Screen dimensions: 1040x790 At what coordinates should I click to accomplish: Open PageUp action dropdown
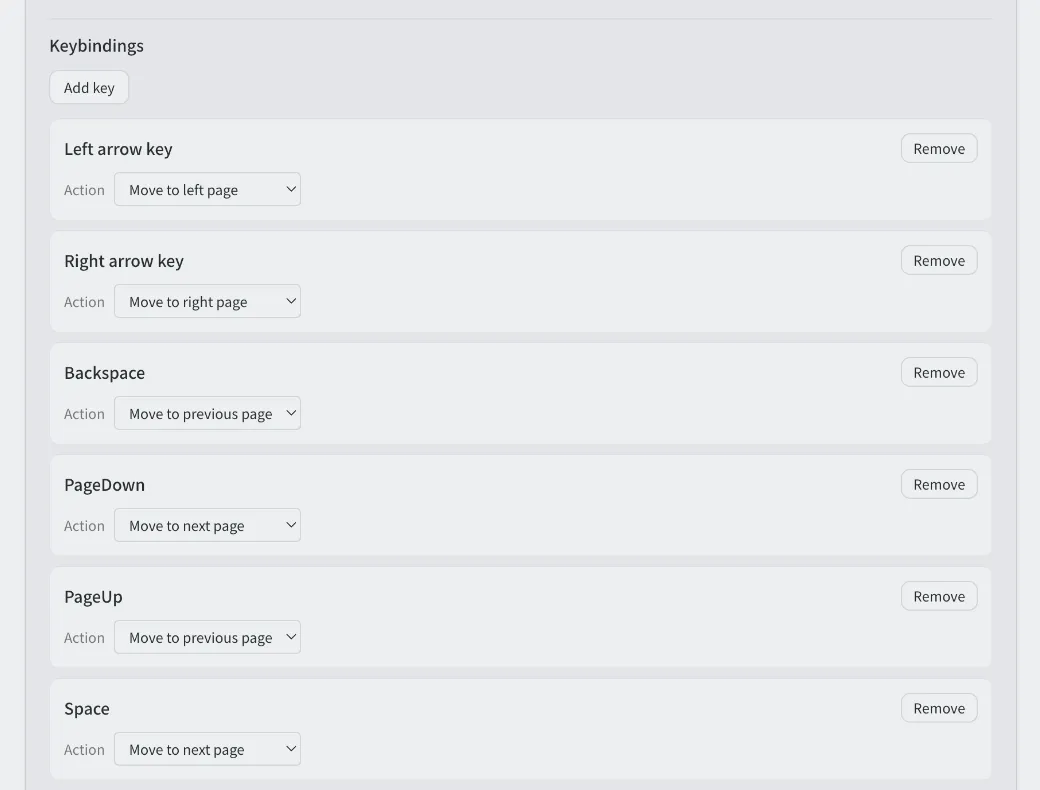[207, 637]
